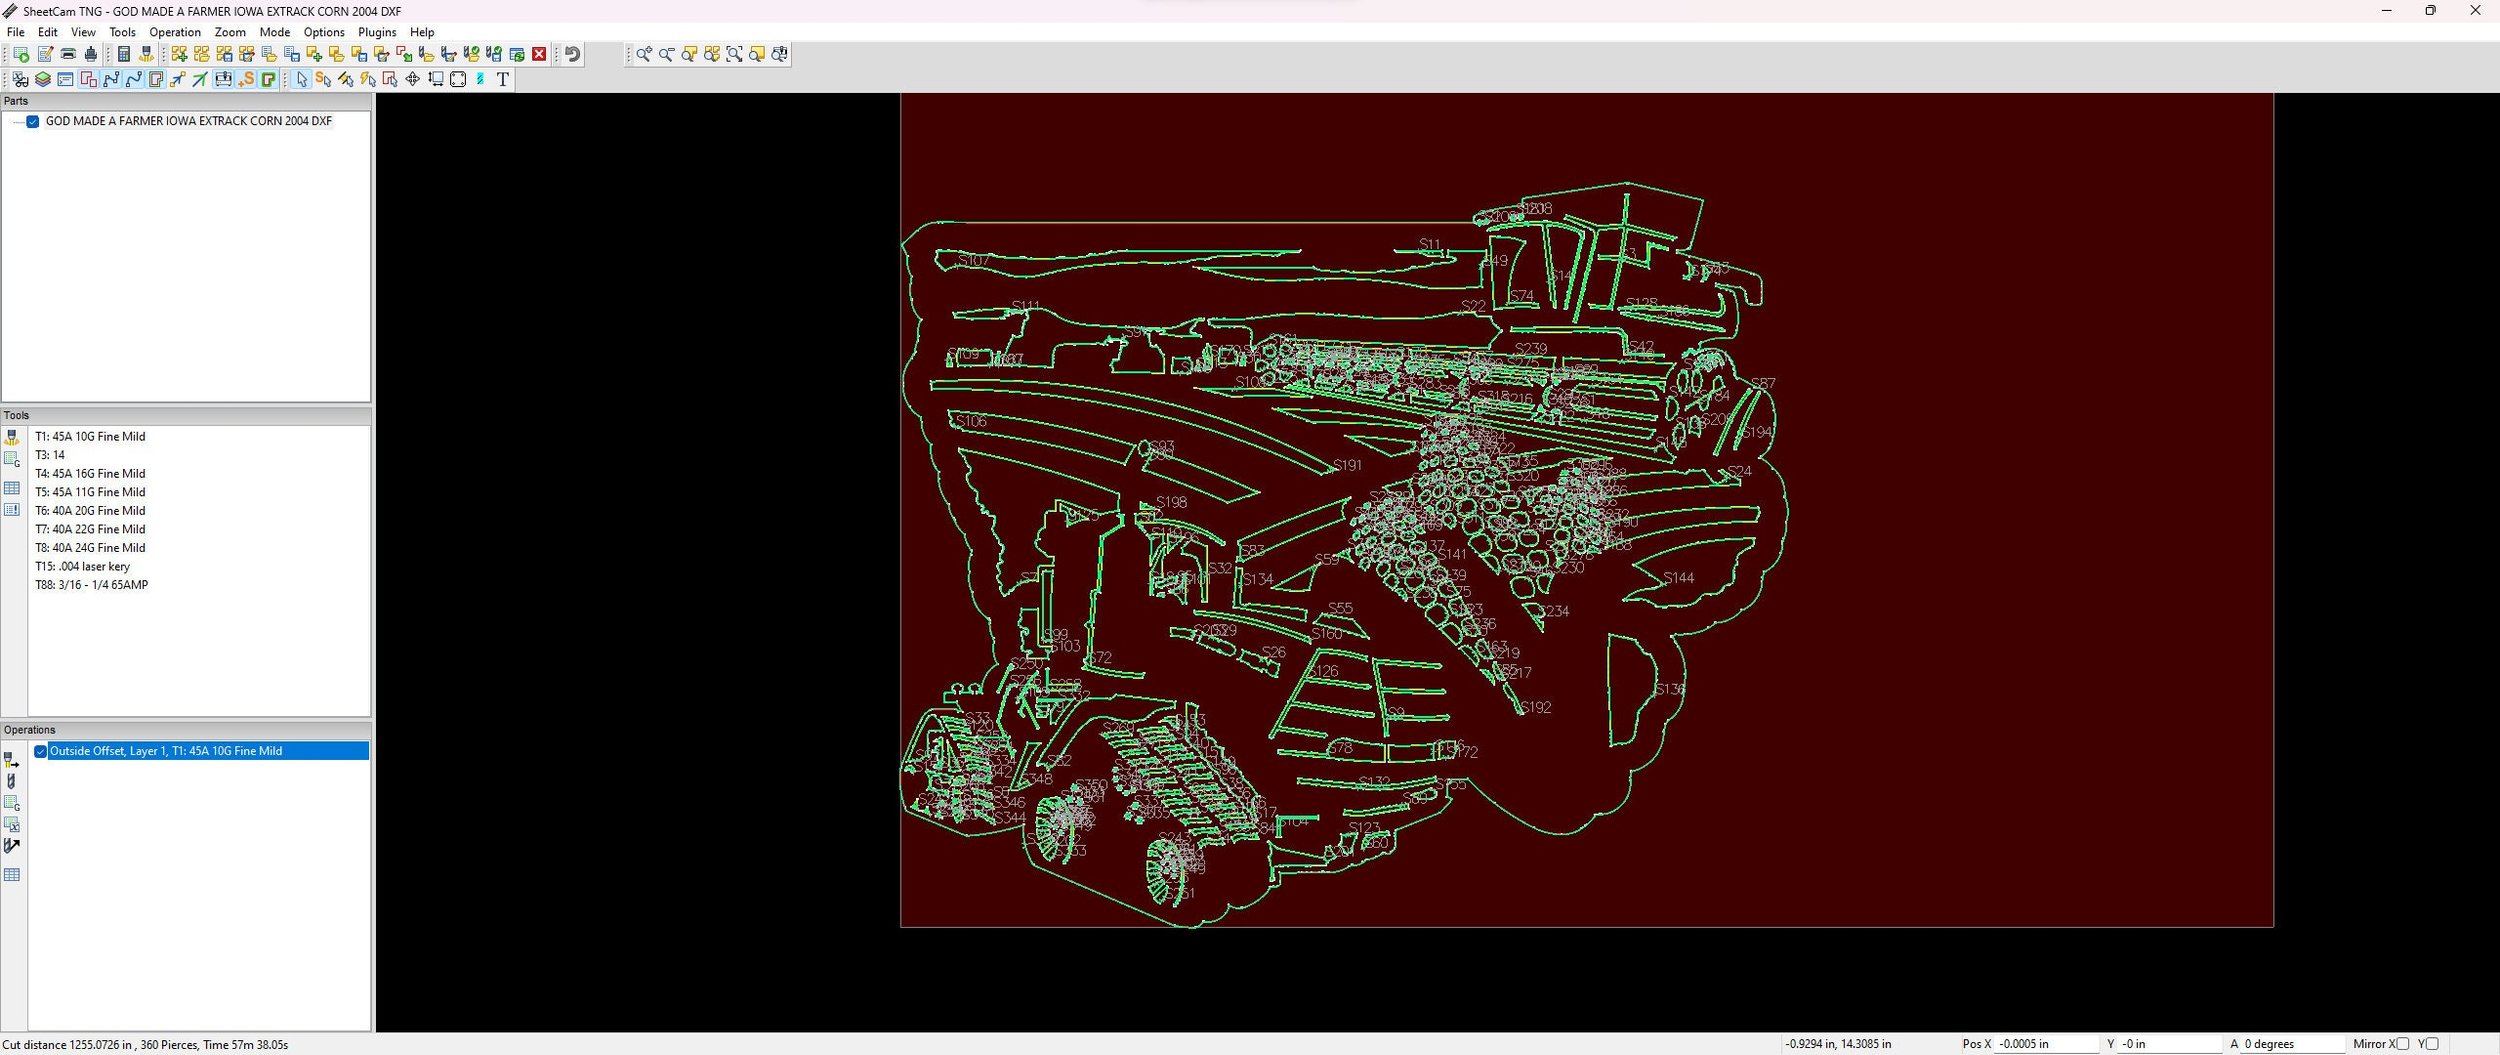Enable the Mirror X checkbox

pos(2403,1044)
